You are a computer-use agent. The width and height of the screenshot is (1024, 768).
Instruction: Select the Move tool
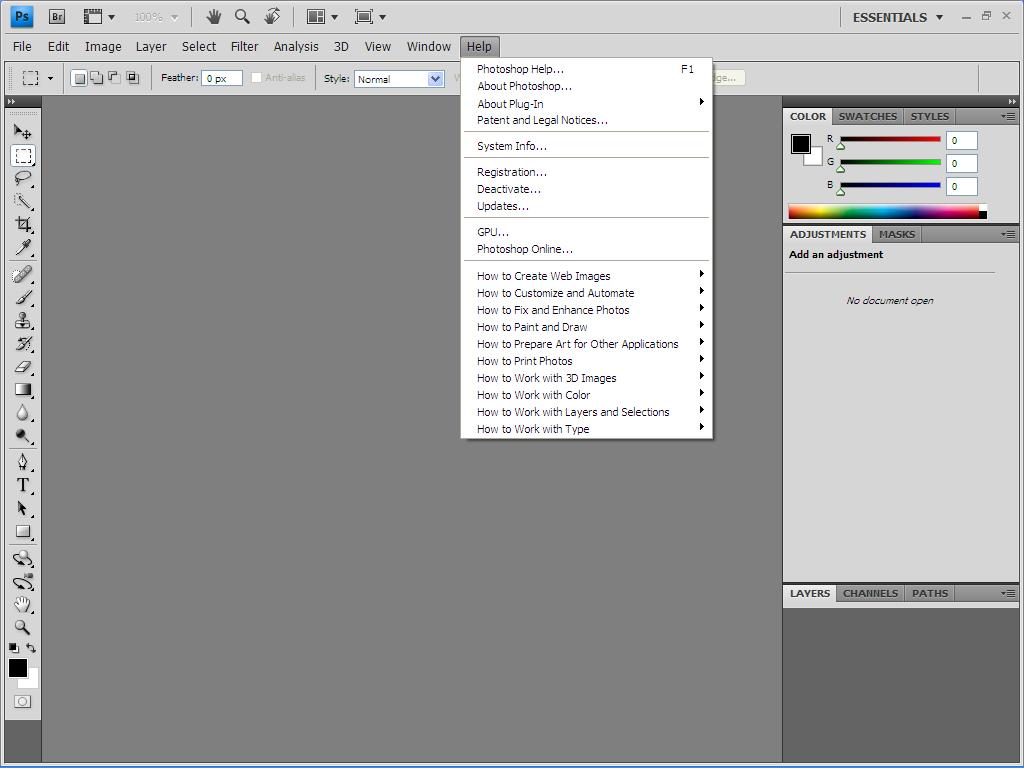(x=22, y=132)
